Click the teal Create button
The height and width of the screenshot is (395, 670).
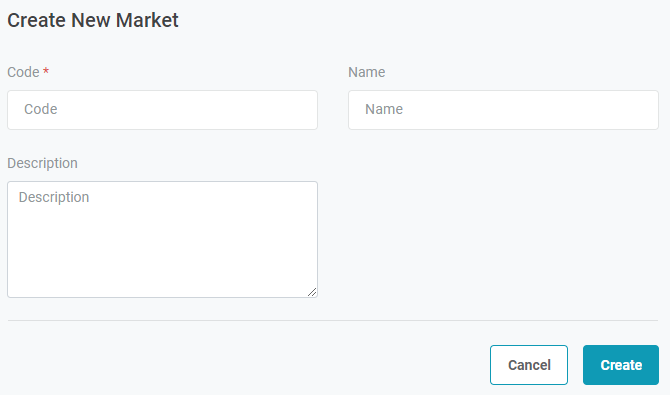click(621, 365)
